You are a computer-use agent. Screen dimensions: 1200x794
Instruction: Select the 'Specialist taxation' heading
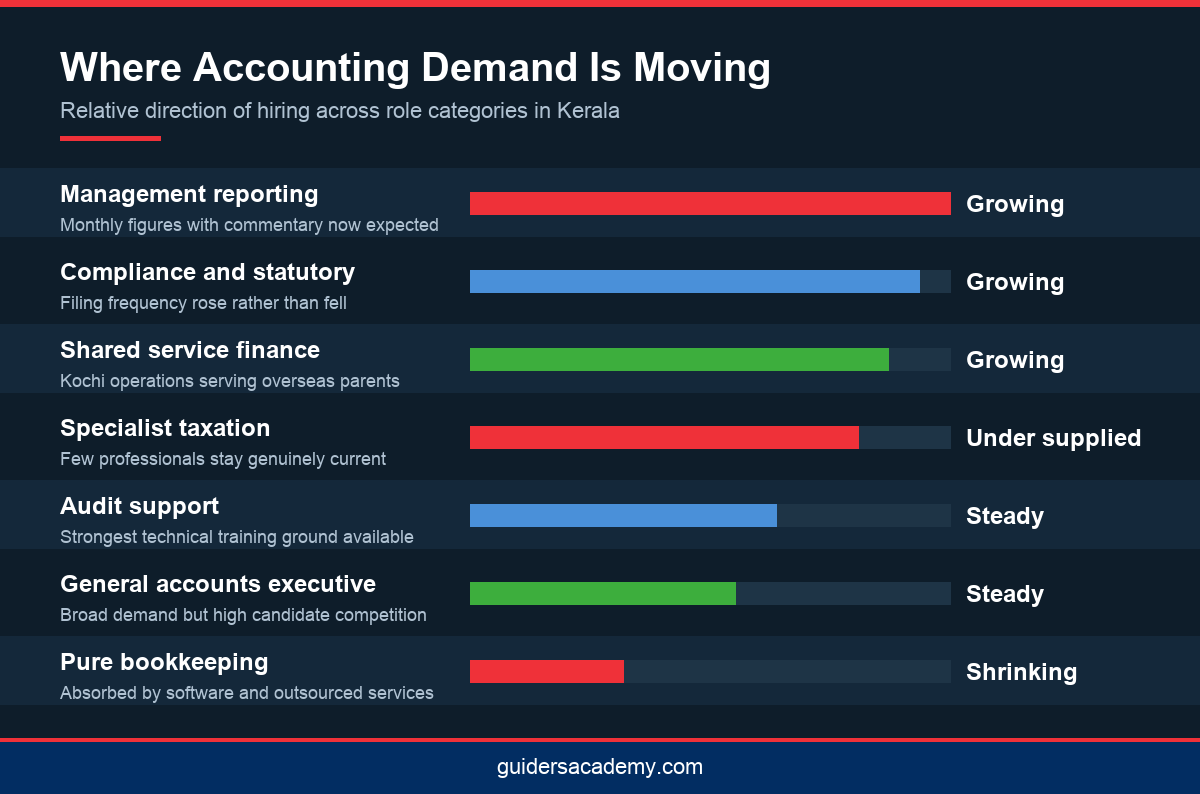(x=165, y=428)
